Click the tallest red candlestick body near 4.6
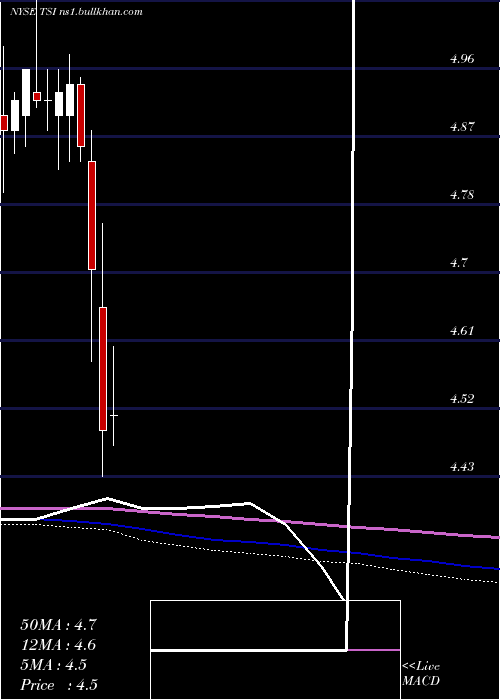The image size is (500, 700). [x=103, y=369]
